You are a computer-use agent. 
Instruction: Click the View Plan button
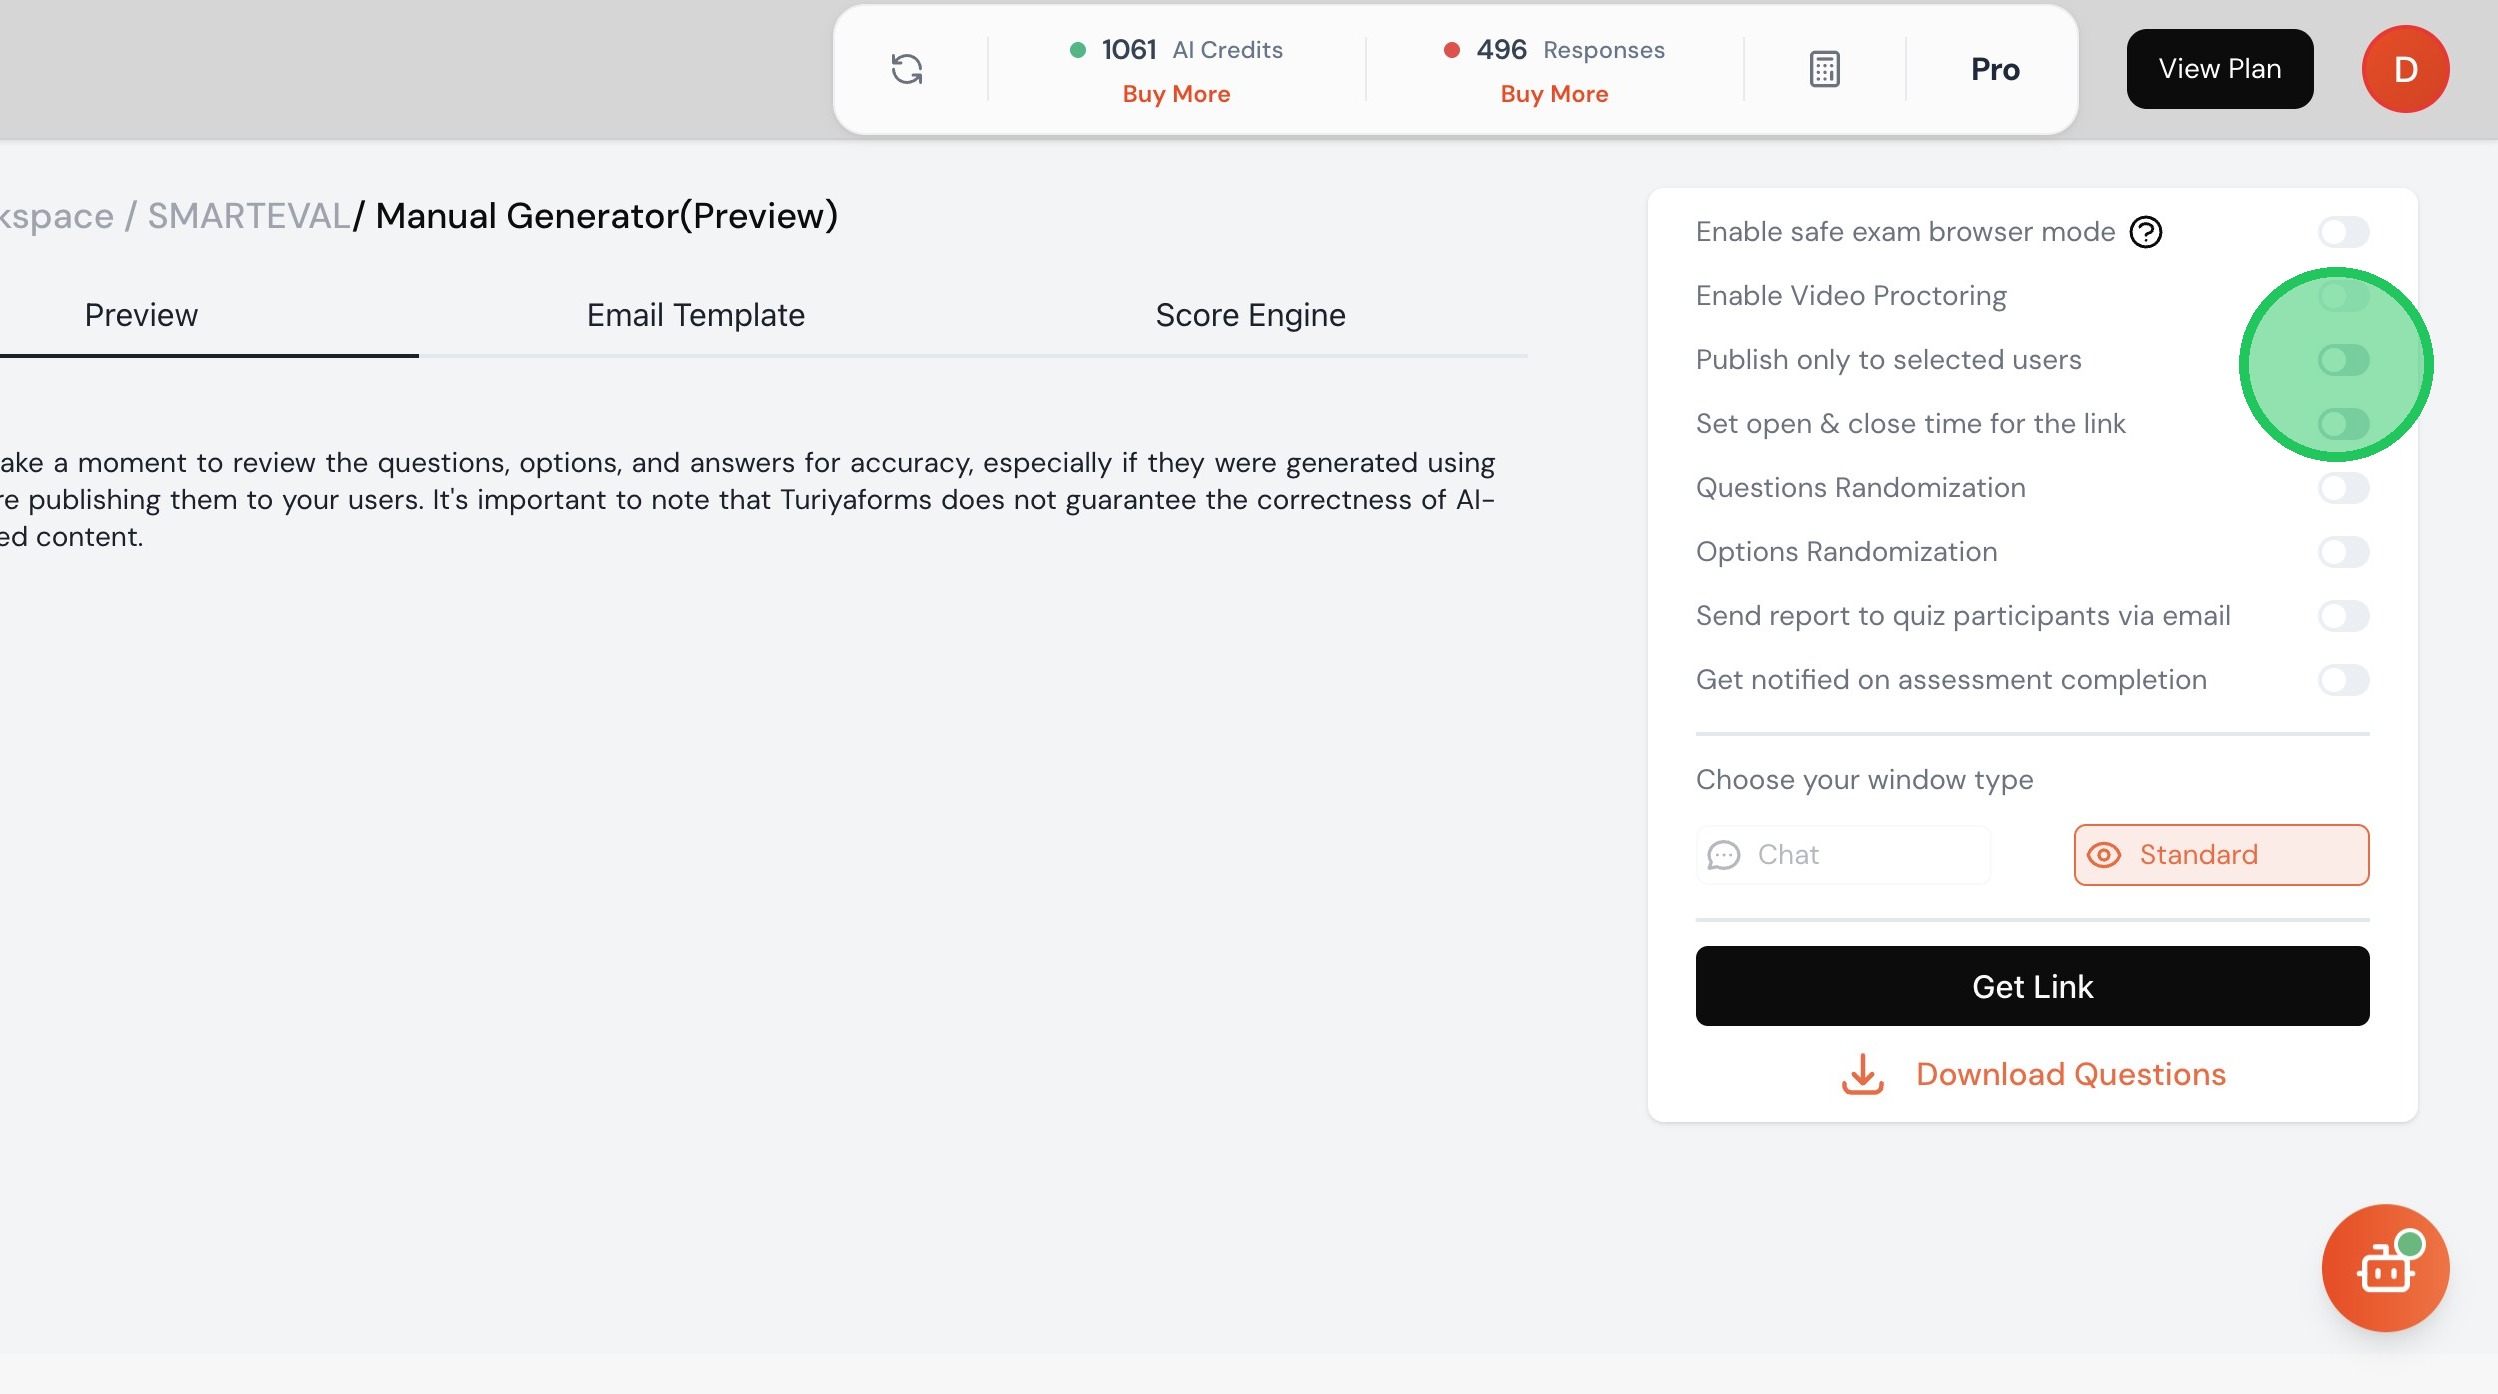coord(2219,69)
